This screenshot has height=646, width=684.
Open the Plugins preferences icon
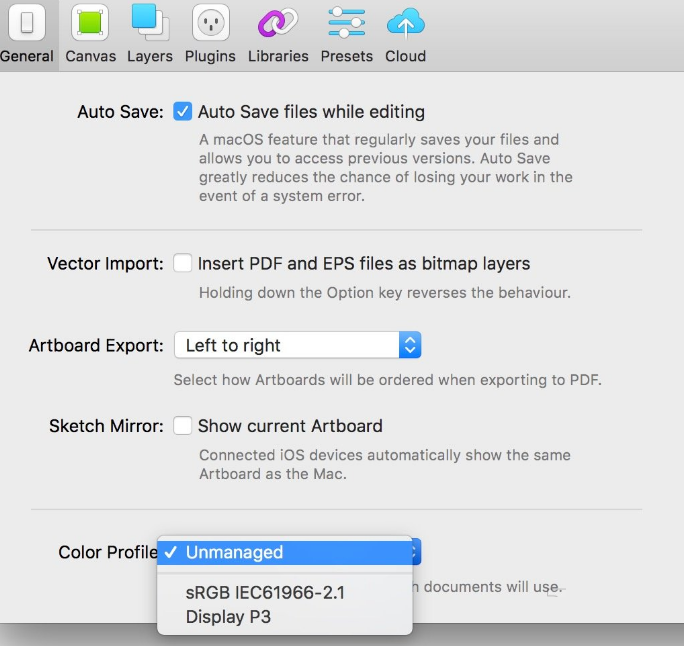[x=210, y=23]
